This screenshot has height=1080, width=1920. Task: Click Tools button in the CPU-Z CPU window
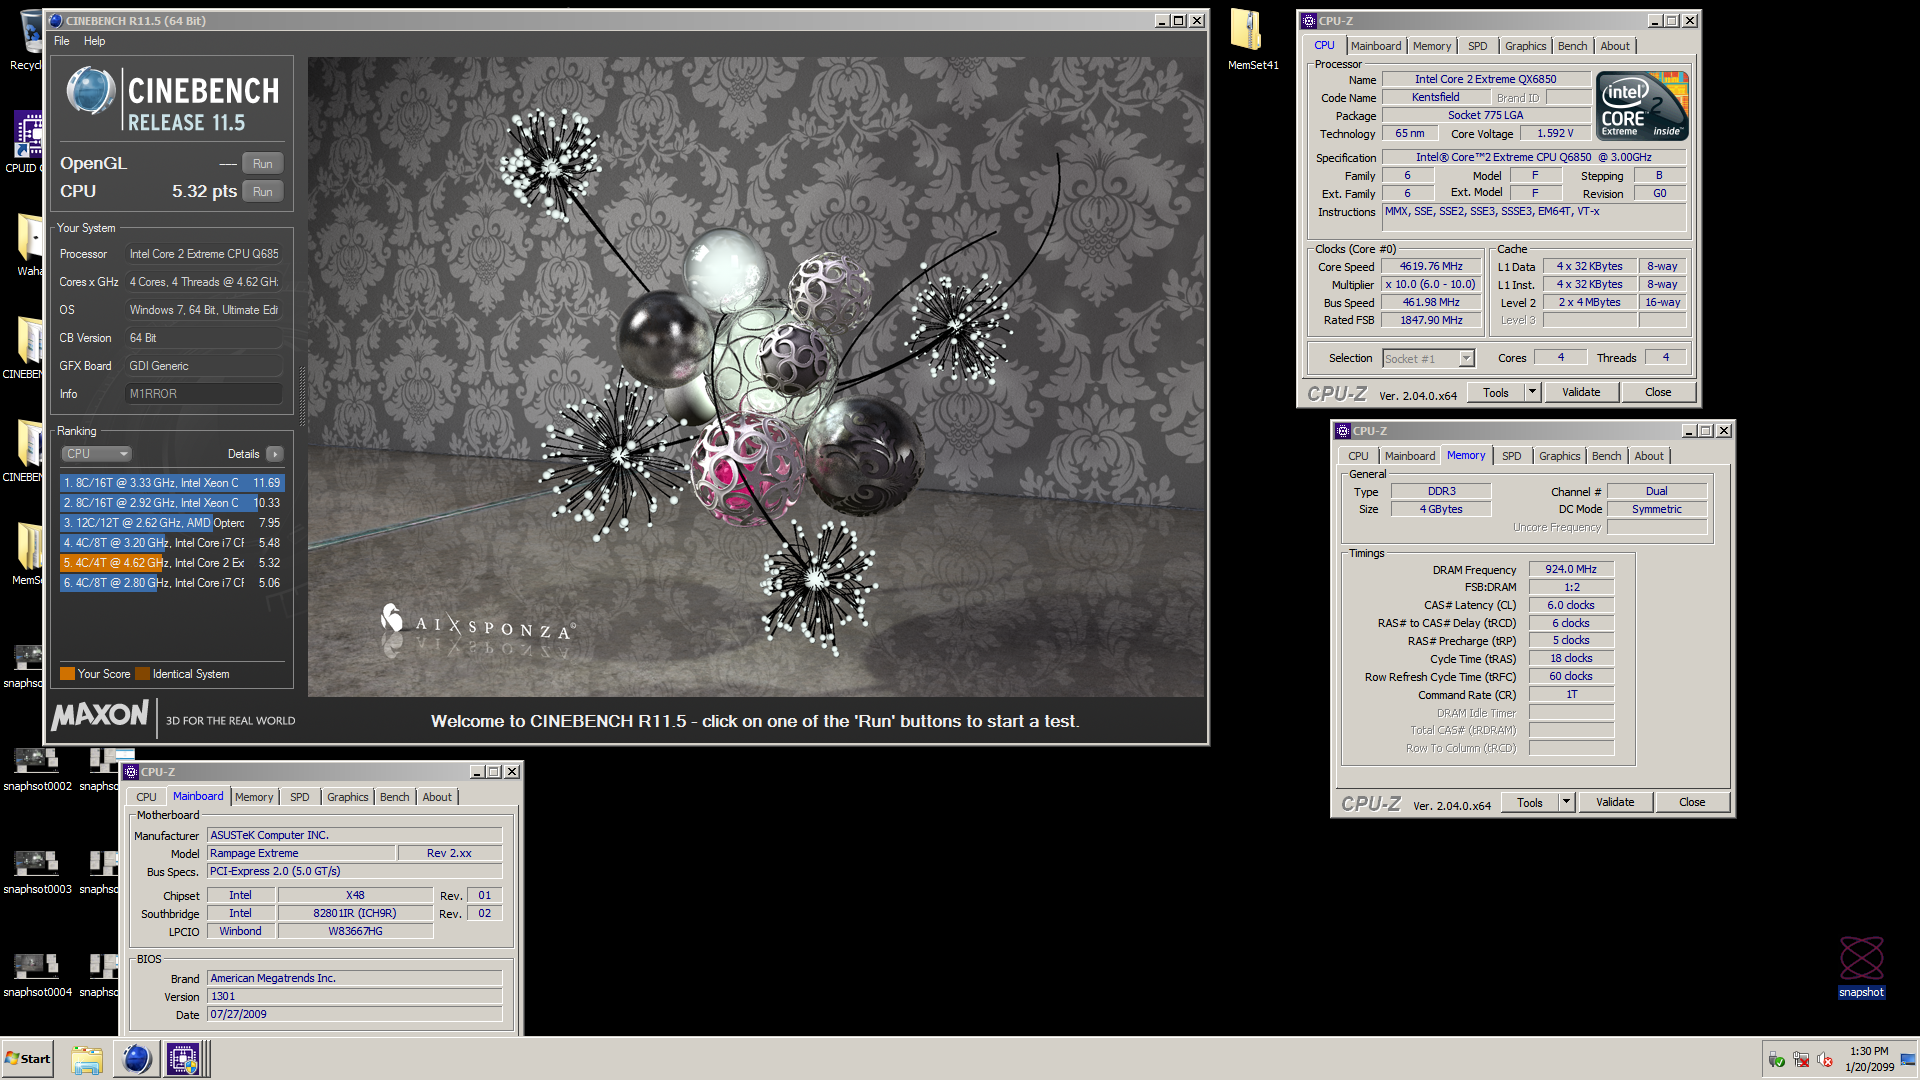point(1496,393)
